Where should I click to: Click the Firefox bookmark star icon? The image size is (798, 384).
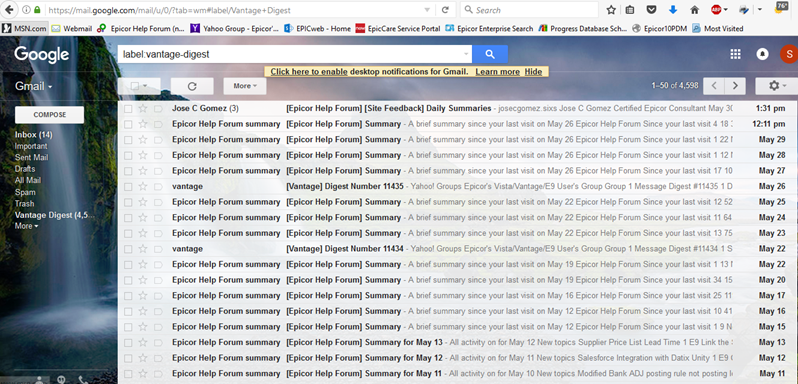tap(611, 10)
